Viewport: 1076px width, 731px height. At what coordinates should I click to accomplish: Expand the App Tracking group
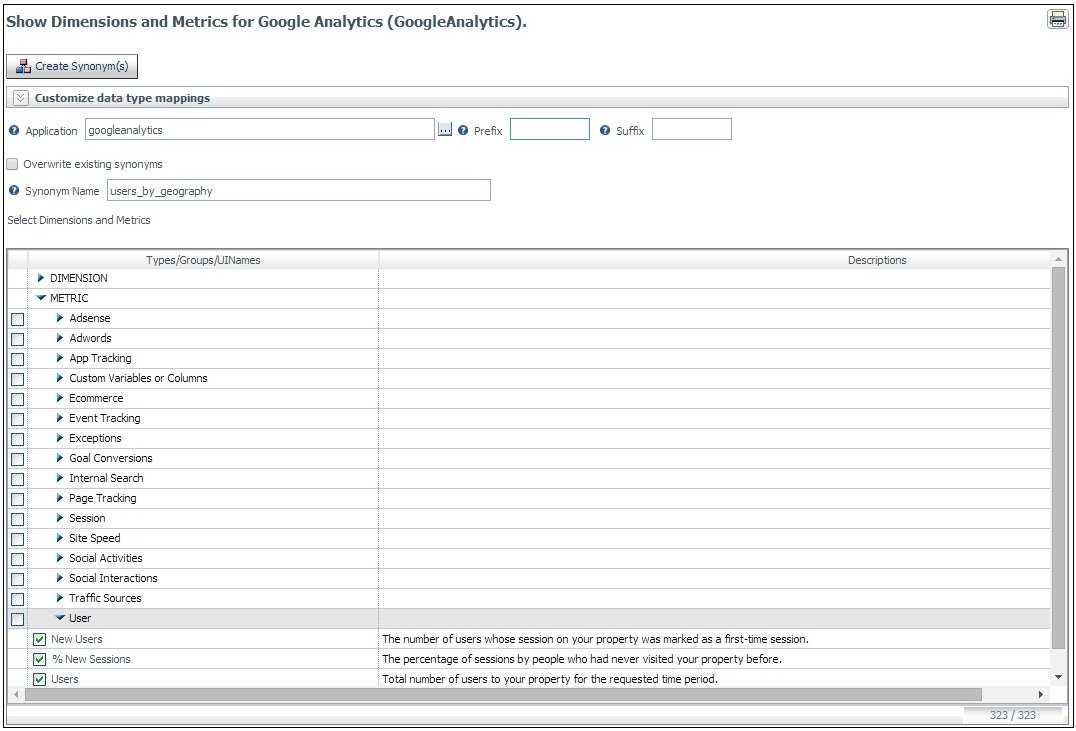click(60, 358)
